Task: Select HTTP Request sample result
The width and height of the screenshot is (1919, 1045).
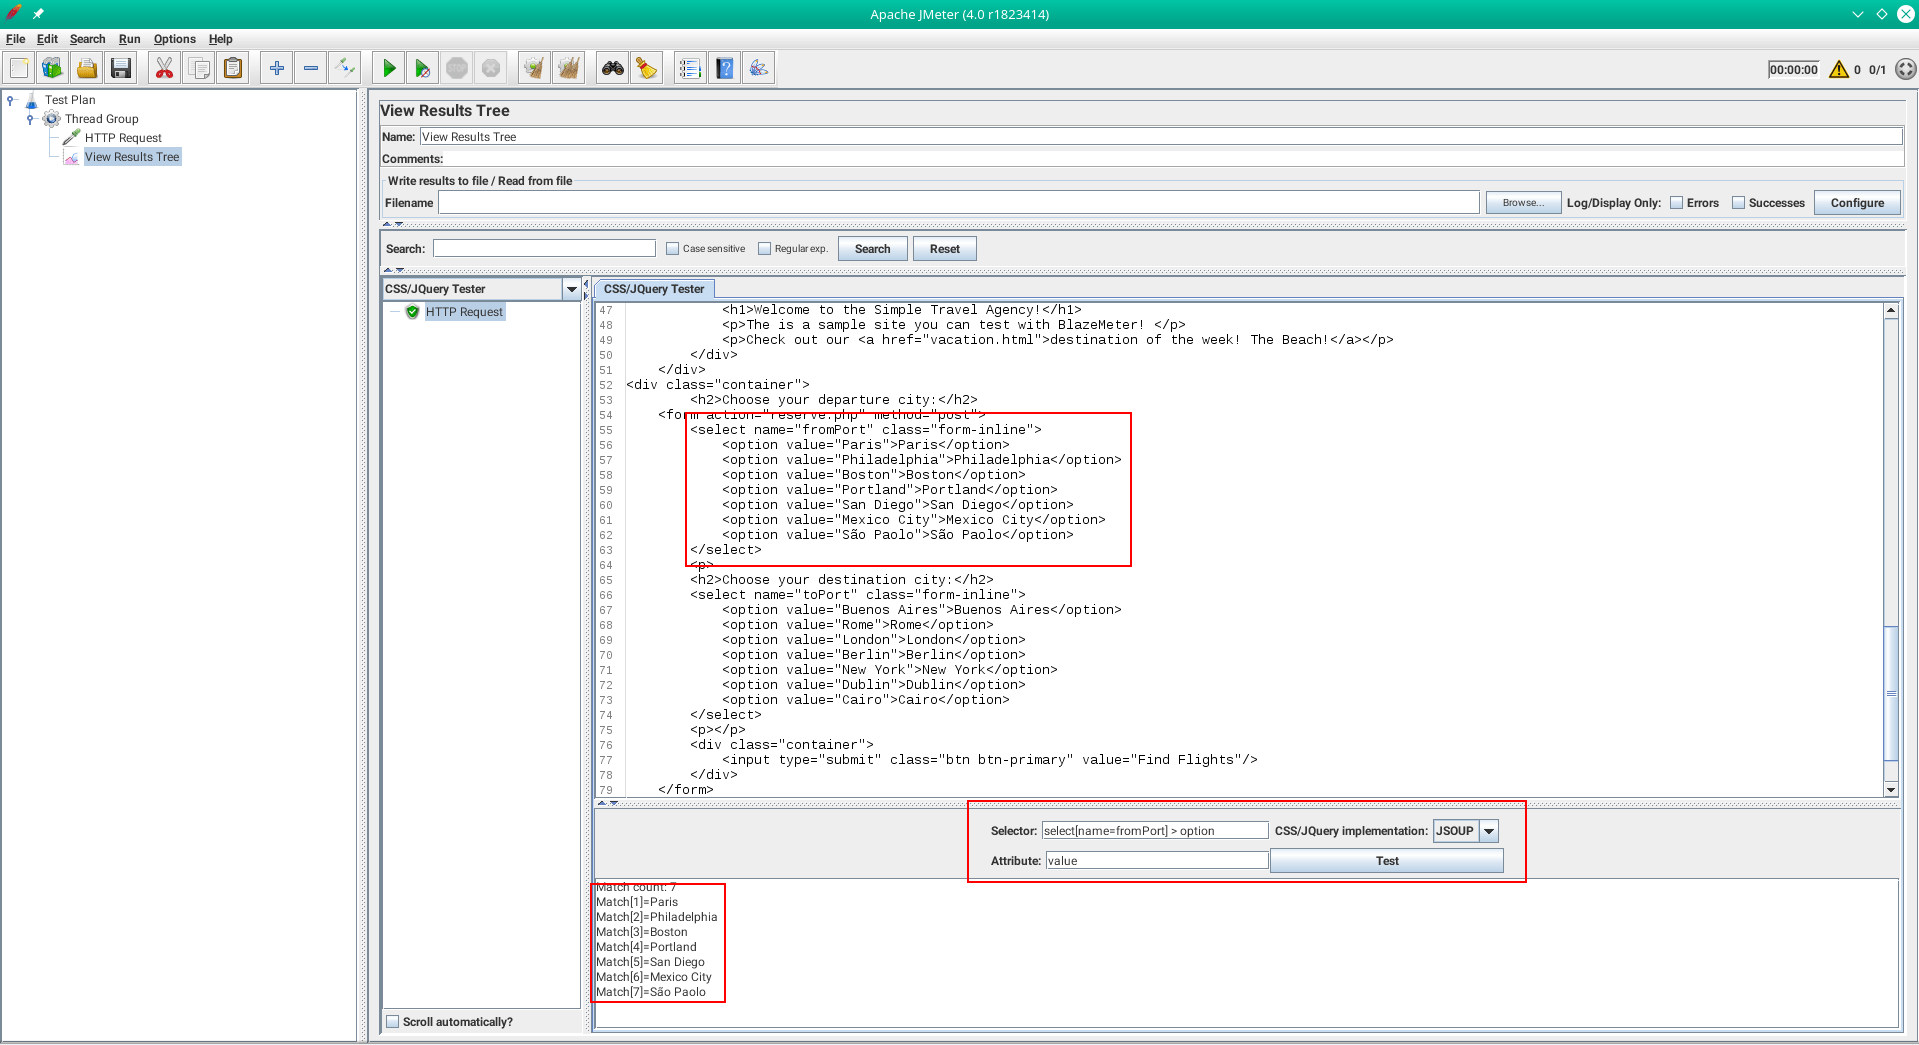Action: click(464, 312)
